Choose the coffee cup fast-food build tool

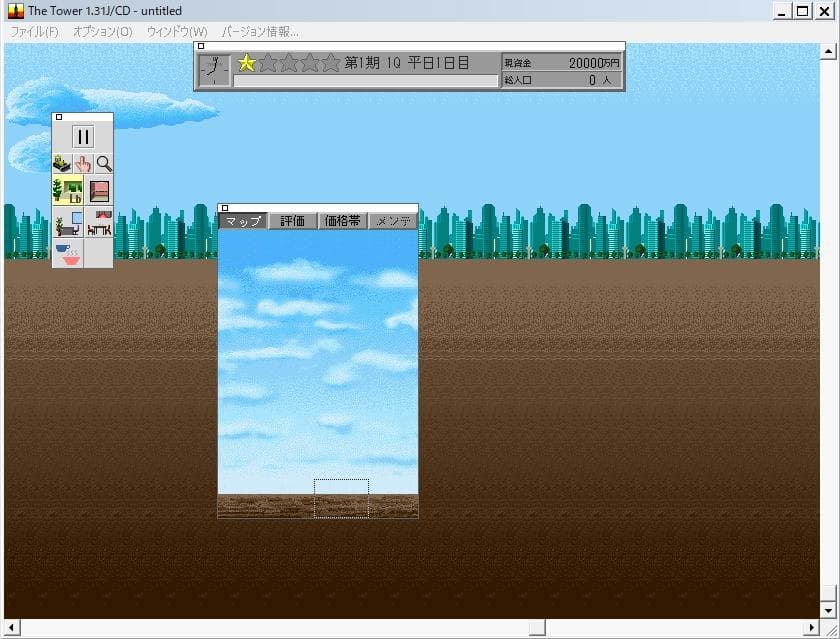pos(68,253)
